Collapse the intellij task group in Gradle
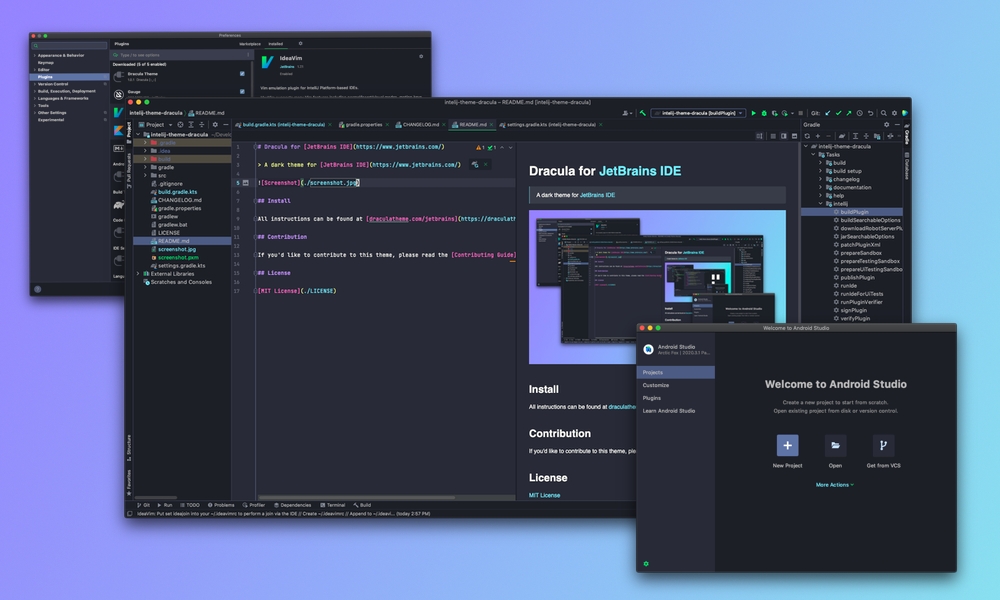1000x600 pixels. (x=820, y=203)
